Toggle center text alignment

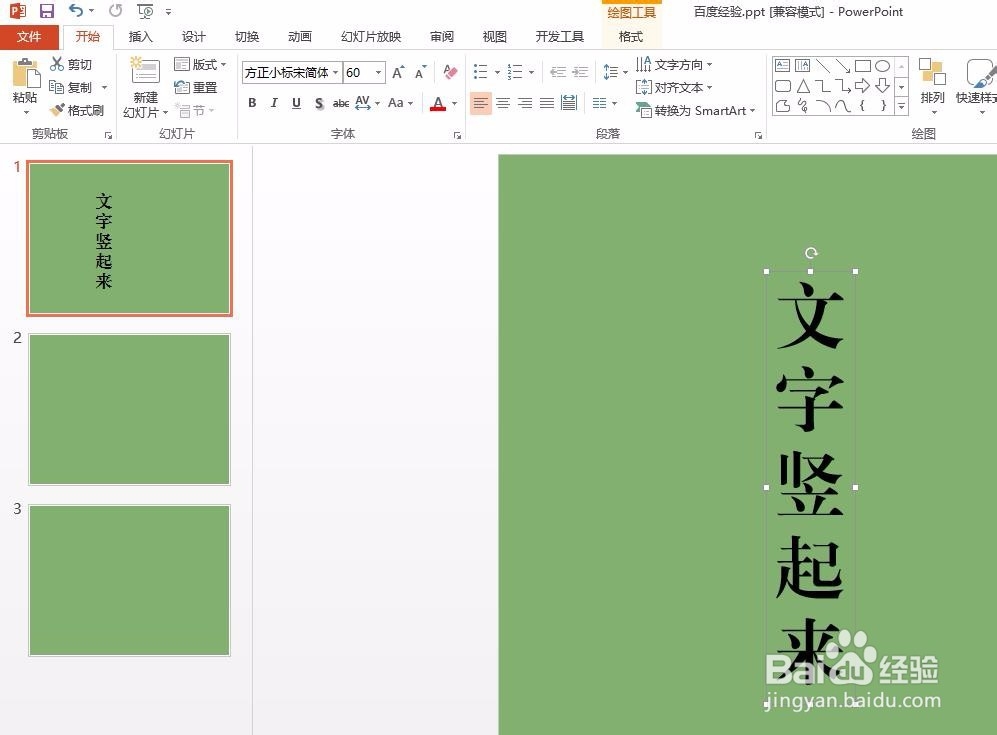[503, 102]
